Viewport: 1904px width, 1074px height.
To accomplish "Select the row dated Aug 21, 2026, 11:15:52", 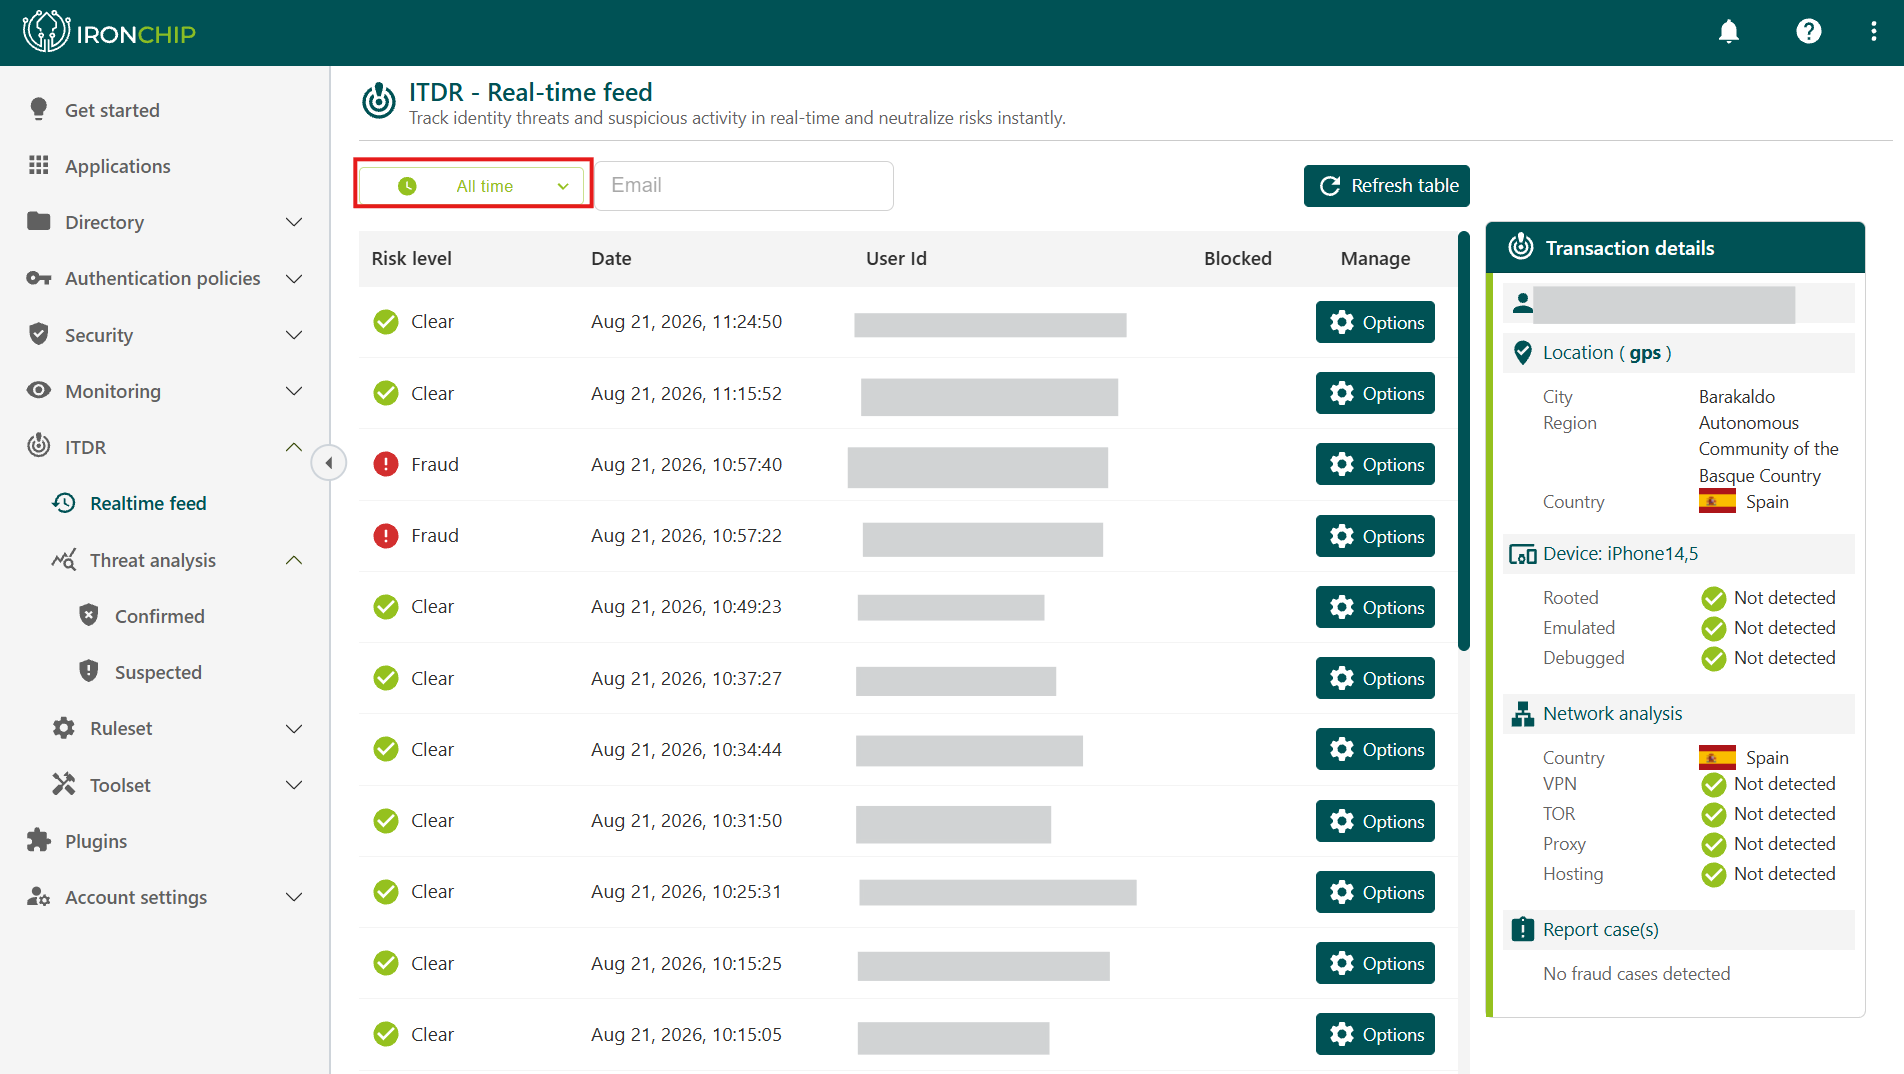I will click(906, 393).
